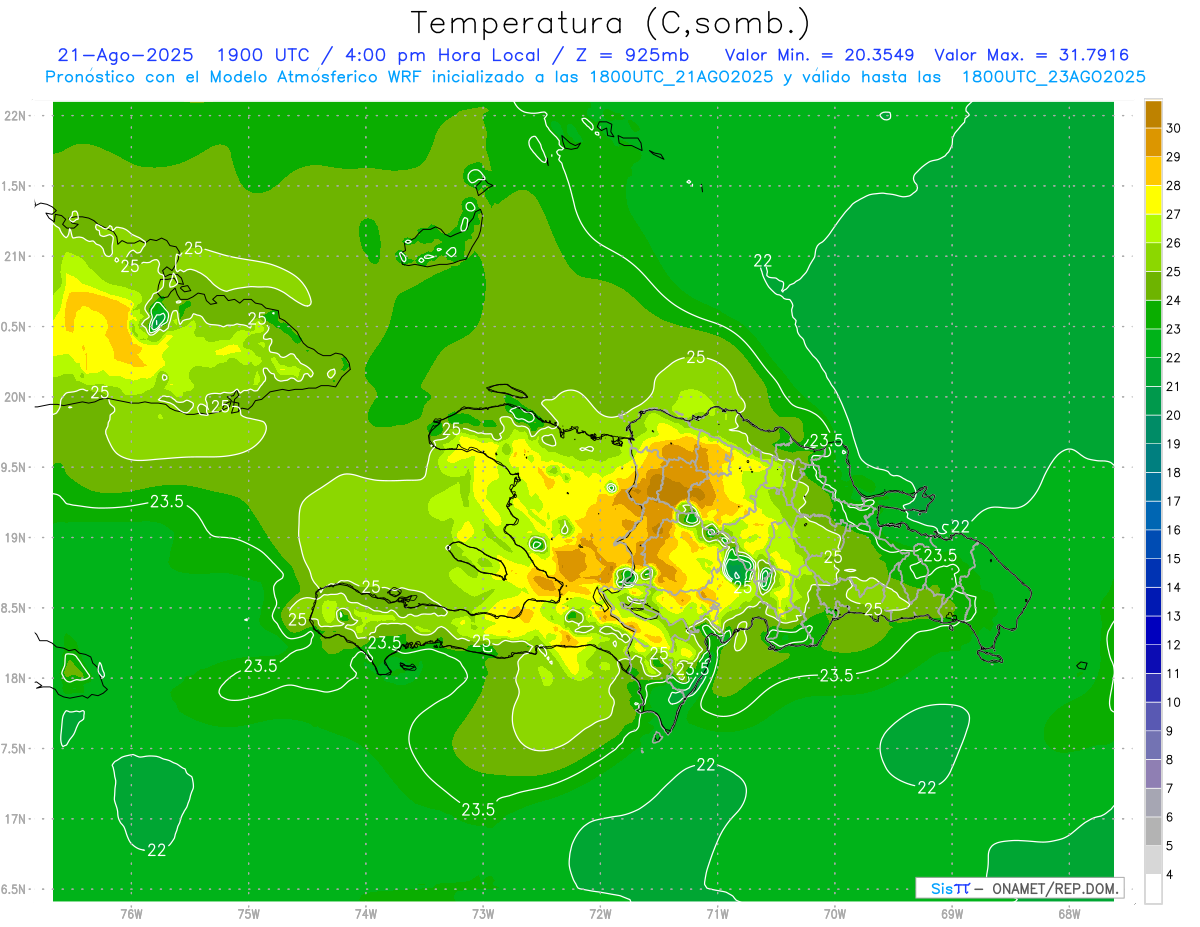Click the '12' colorbar value
This screenshot has height=927, width=1200.
tap(1174, 645)
